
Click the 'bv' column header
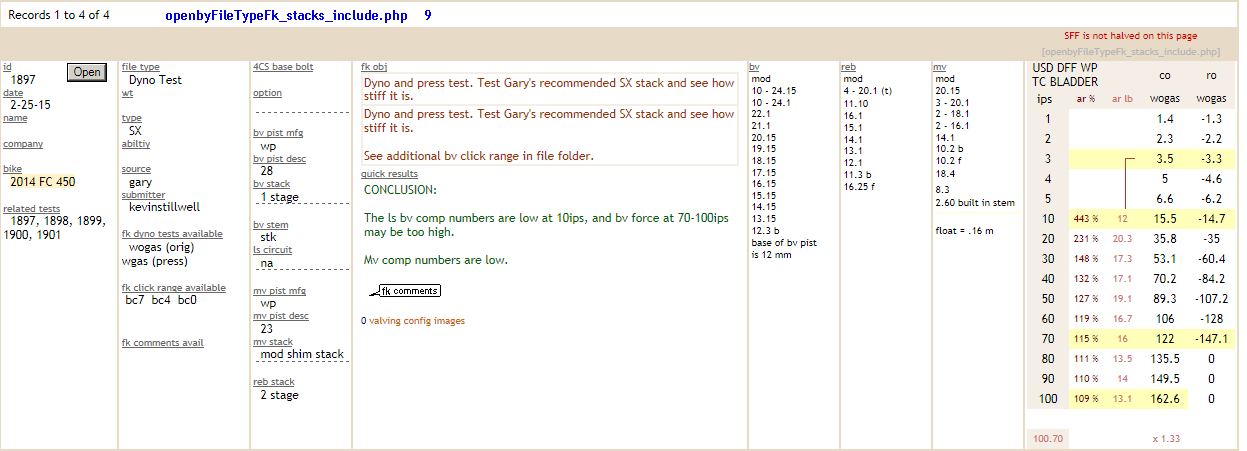755,67
